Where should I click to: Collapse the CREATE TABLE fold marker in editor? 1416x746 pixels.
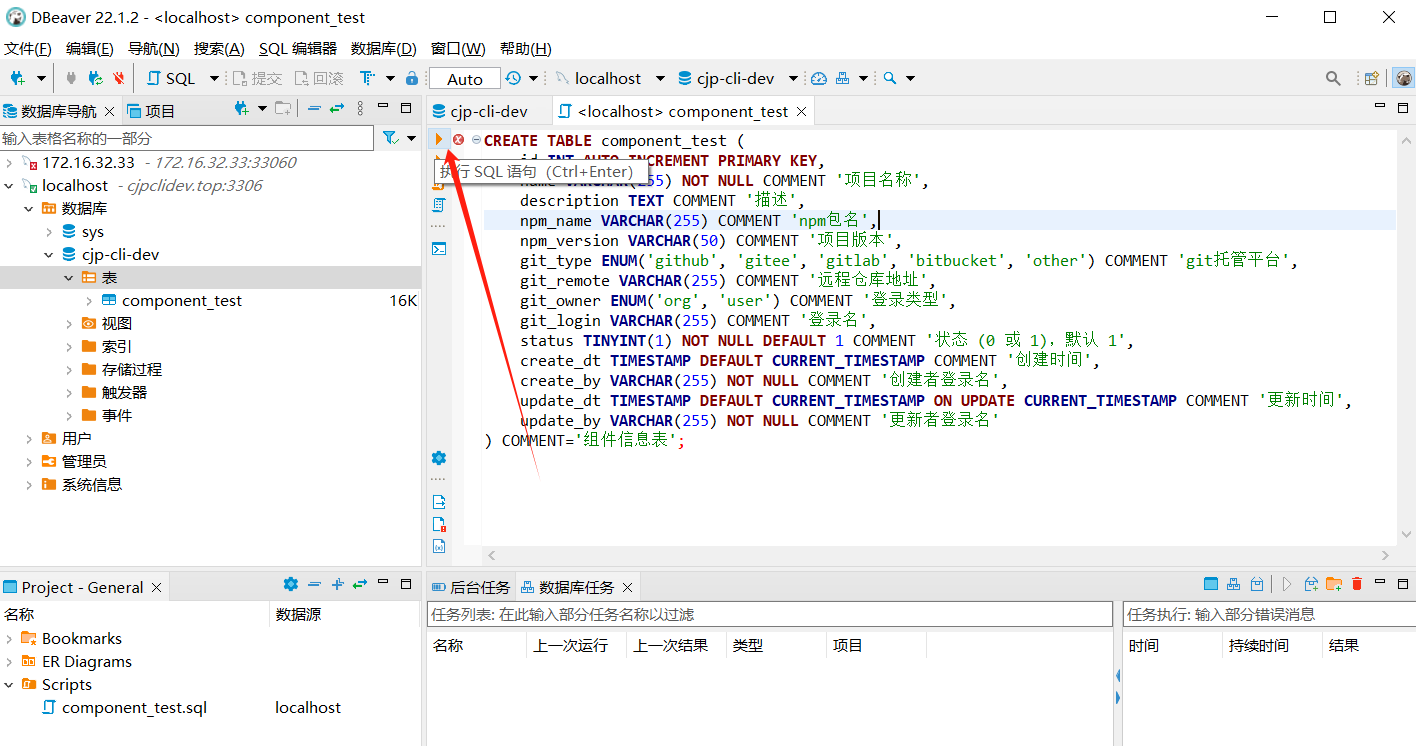pos(476,140)
